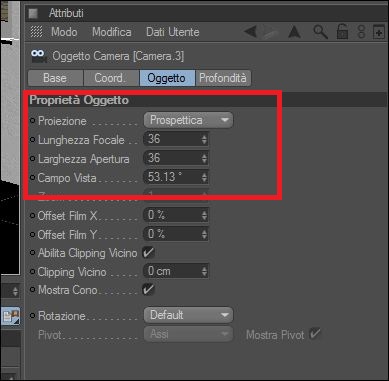Open the Proiezione dropdown set to Prospettica
Image resolution: width=389 pixels, height=381 pixels.
coord(188,120)
